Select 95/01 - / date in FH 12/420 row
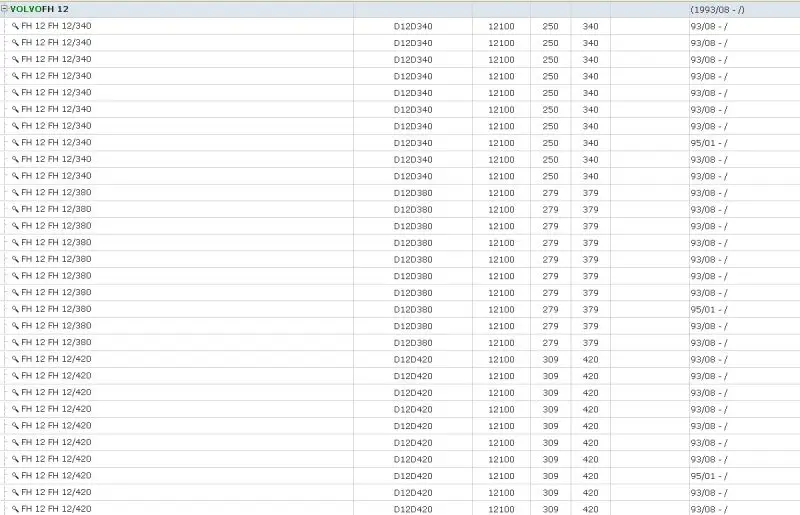This screenshot has width=800, height=515. tap(709, 476)
